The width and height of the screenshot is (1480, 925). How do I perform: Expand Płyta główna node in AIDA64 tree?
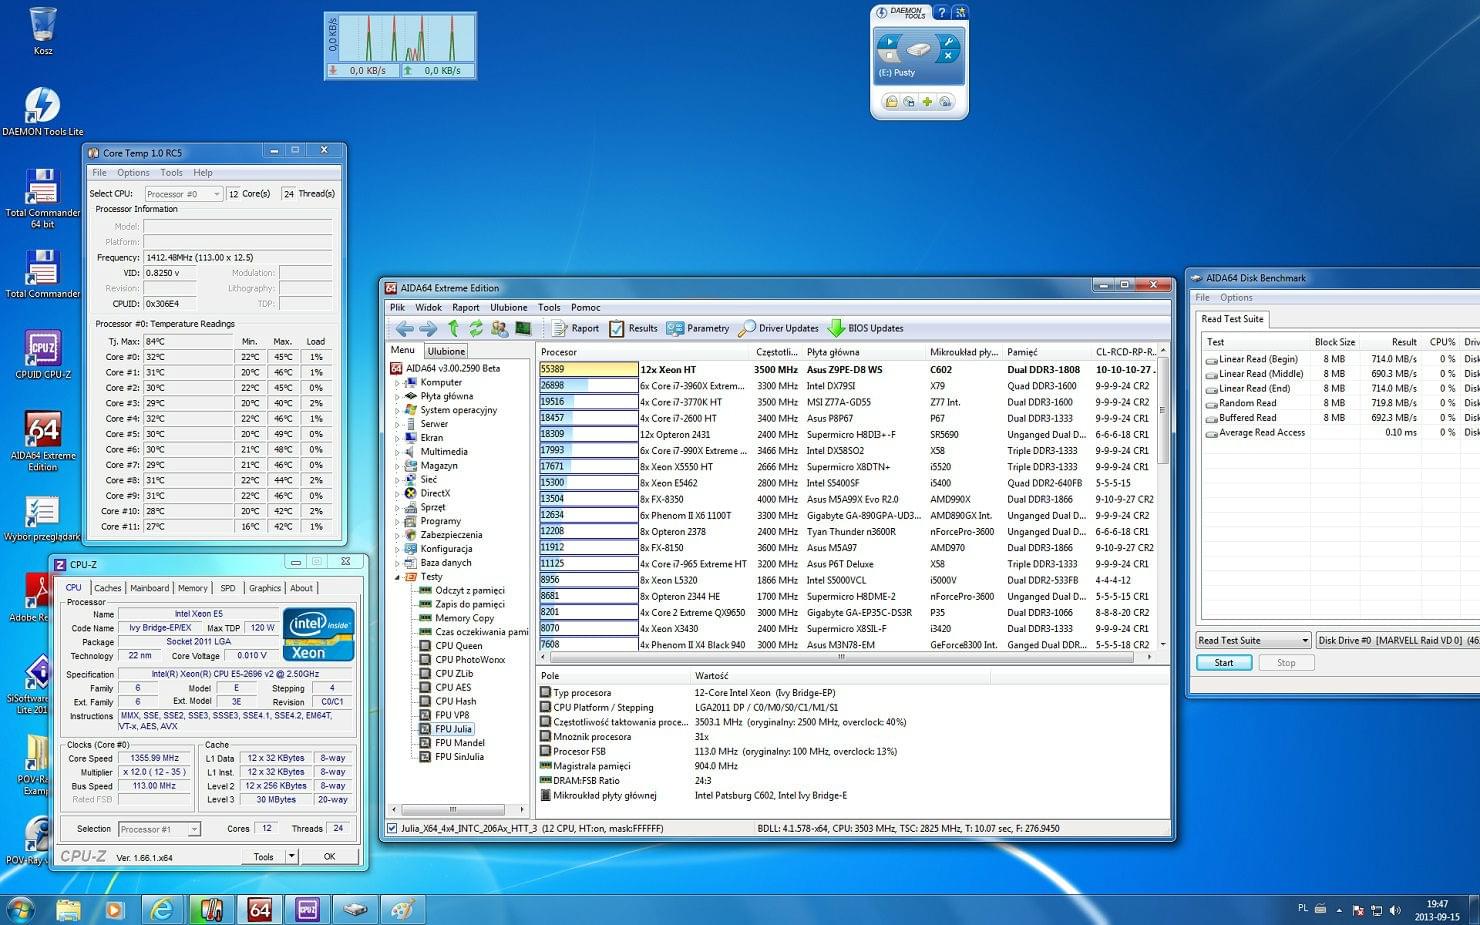397,396
